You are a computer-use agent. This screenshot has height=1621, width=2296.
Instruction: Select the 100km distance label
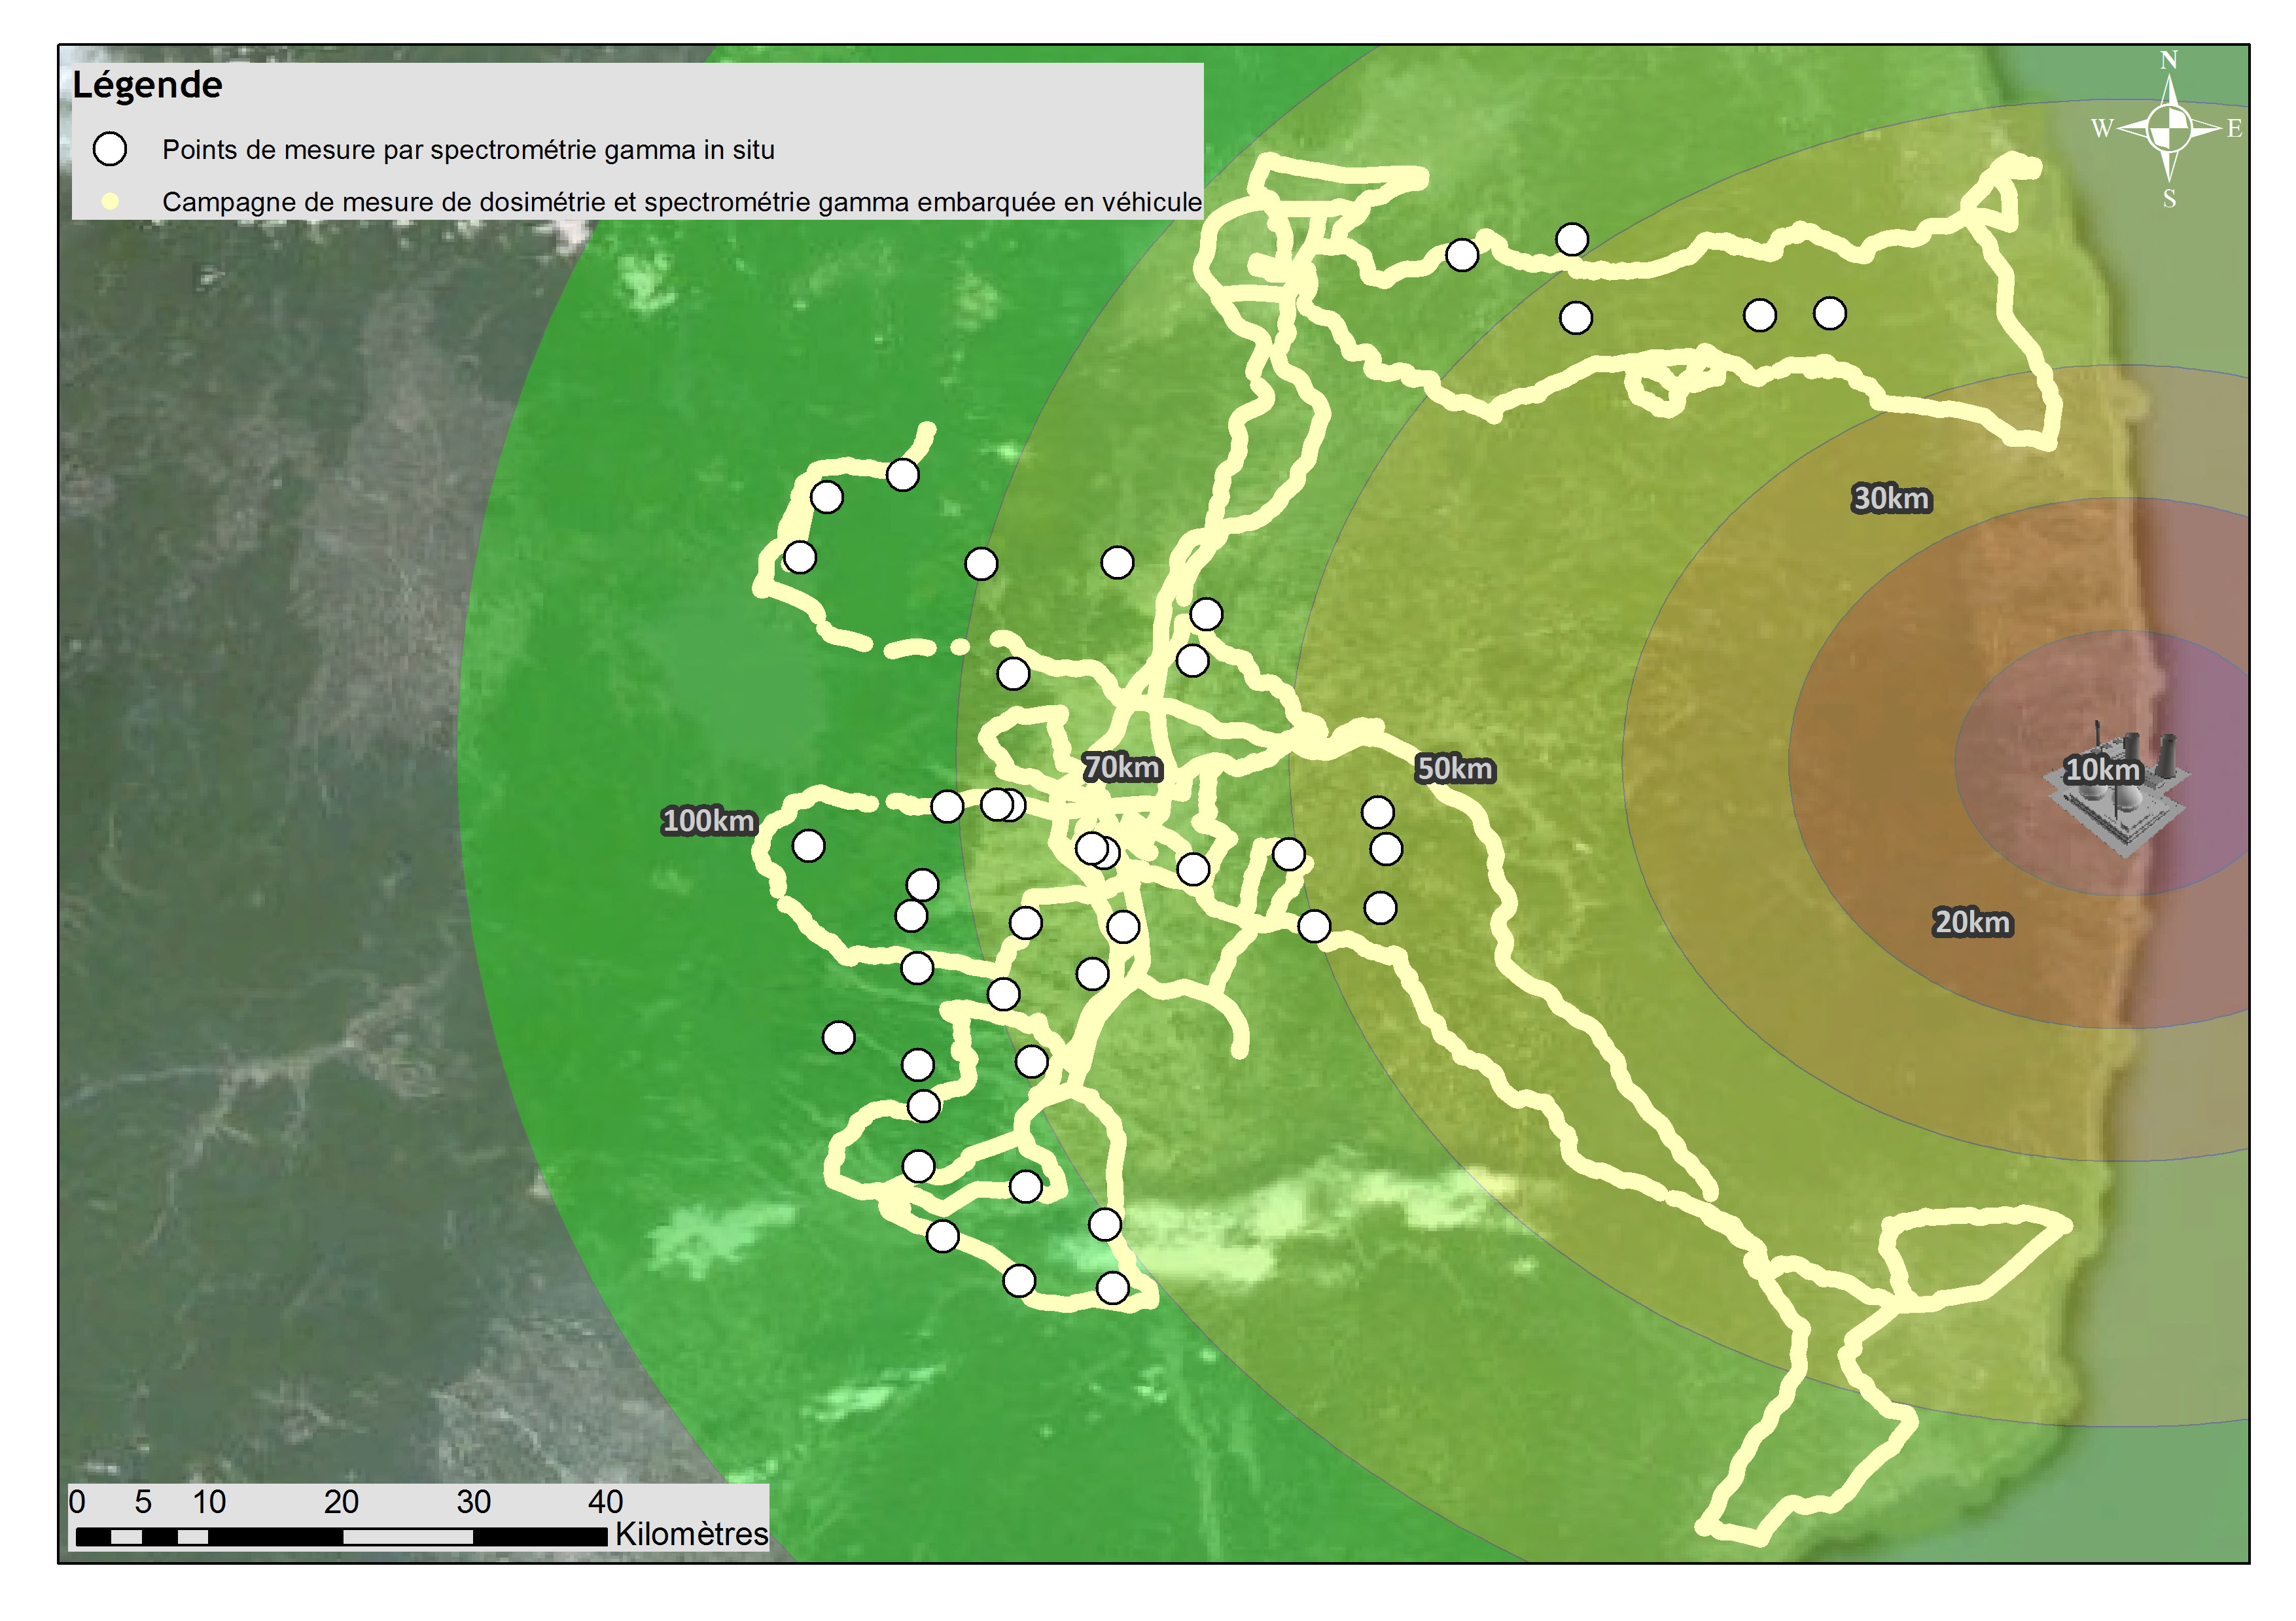coord(708,821)
